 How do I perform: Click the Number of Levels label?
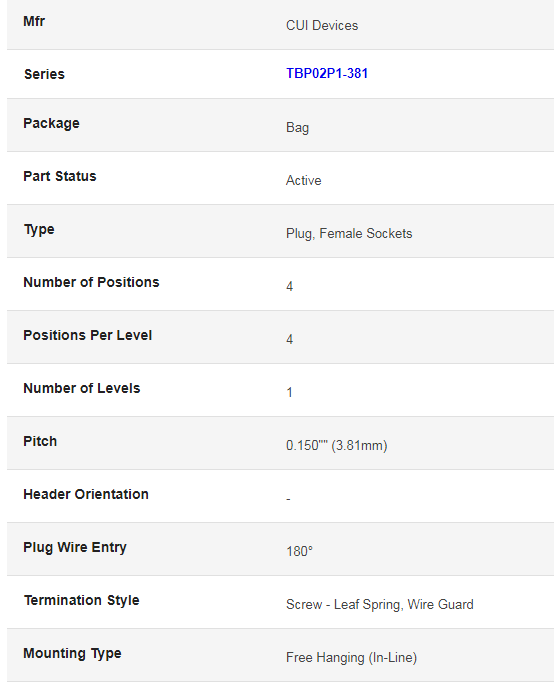(82, 388)
